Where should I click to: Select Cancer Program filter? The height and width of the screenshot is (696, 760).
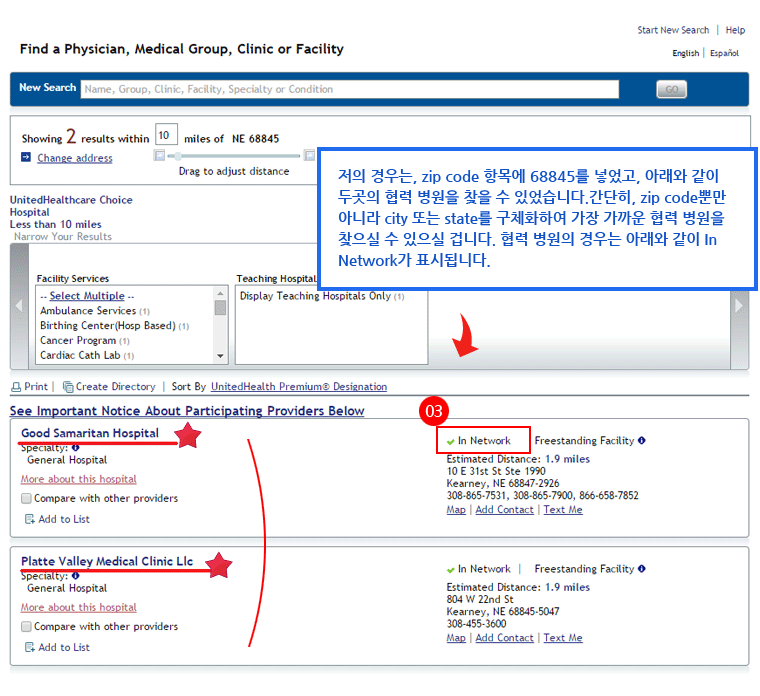(x=85, y=341)
